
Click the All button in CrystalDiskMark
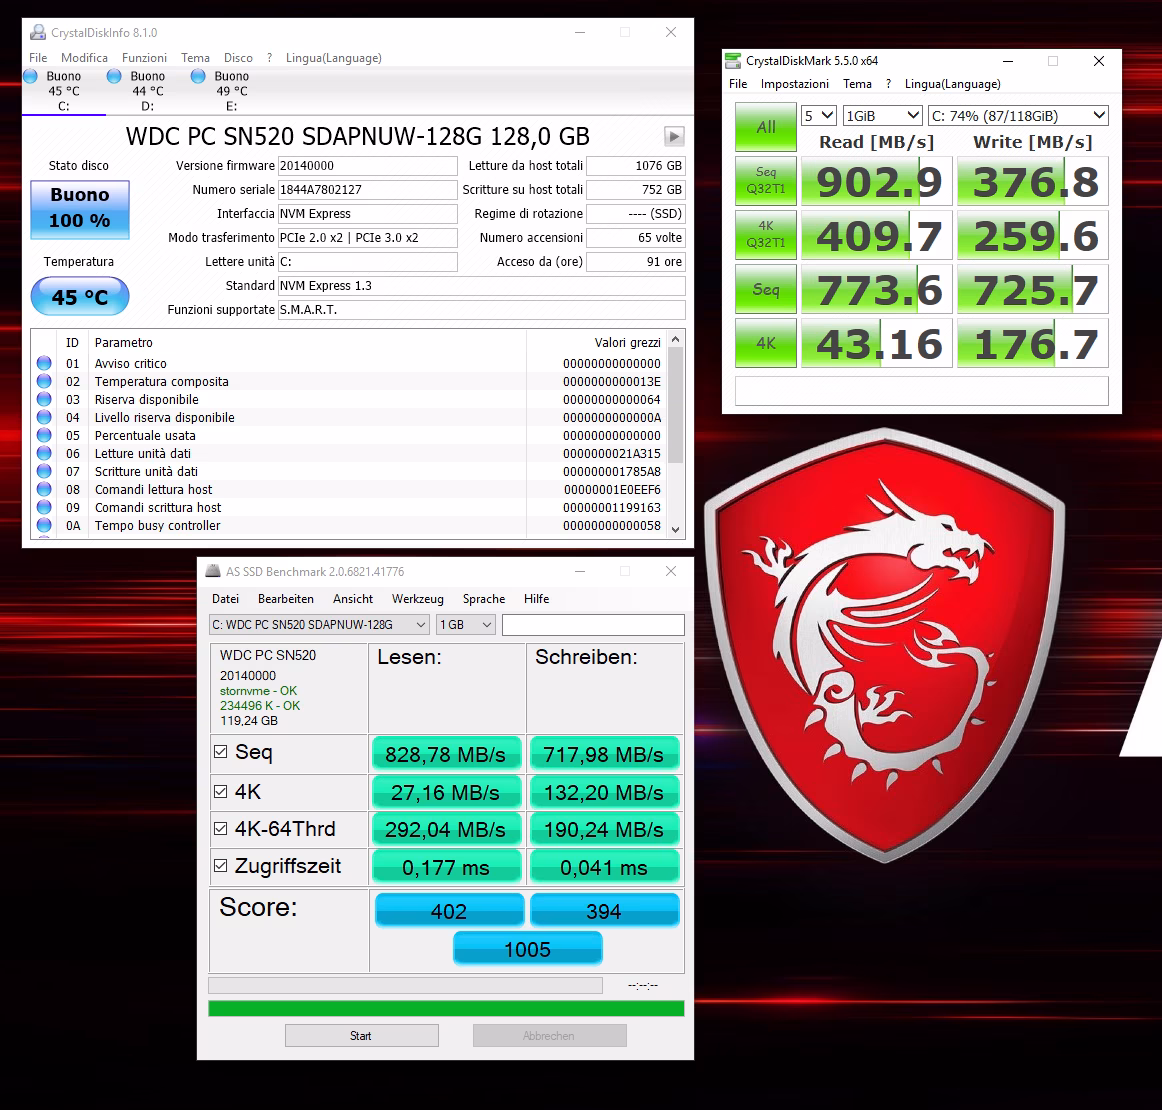(x=766, y=127)
